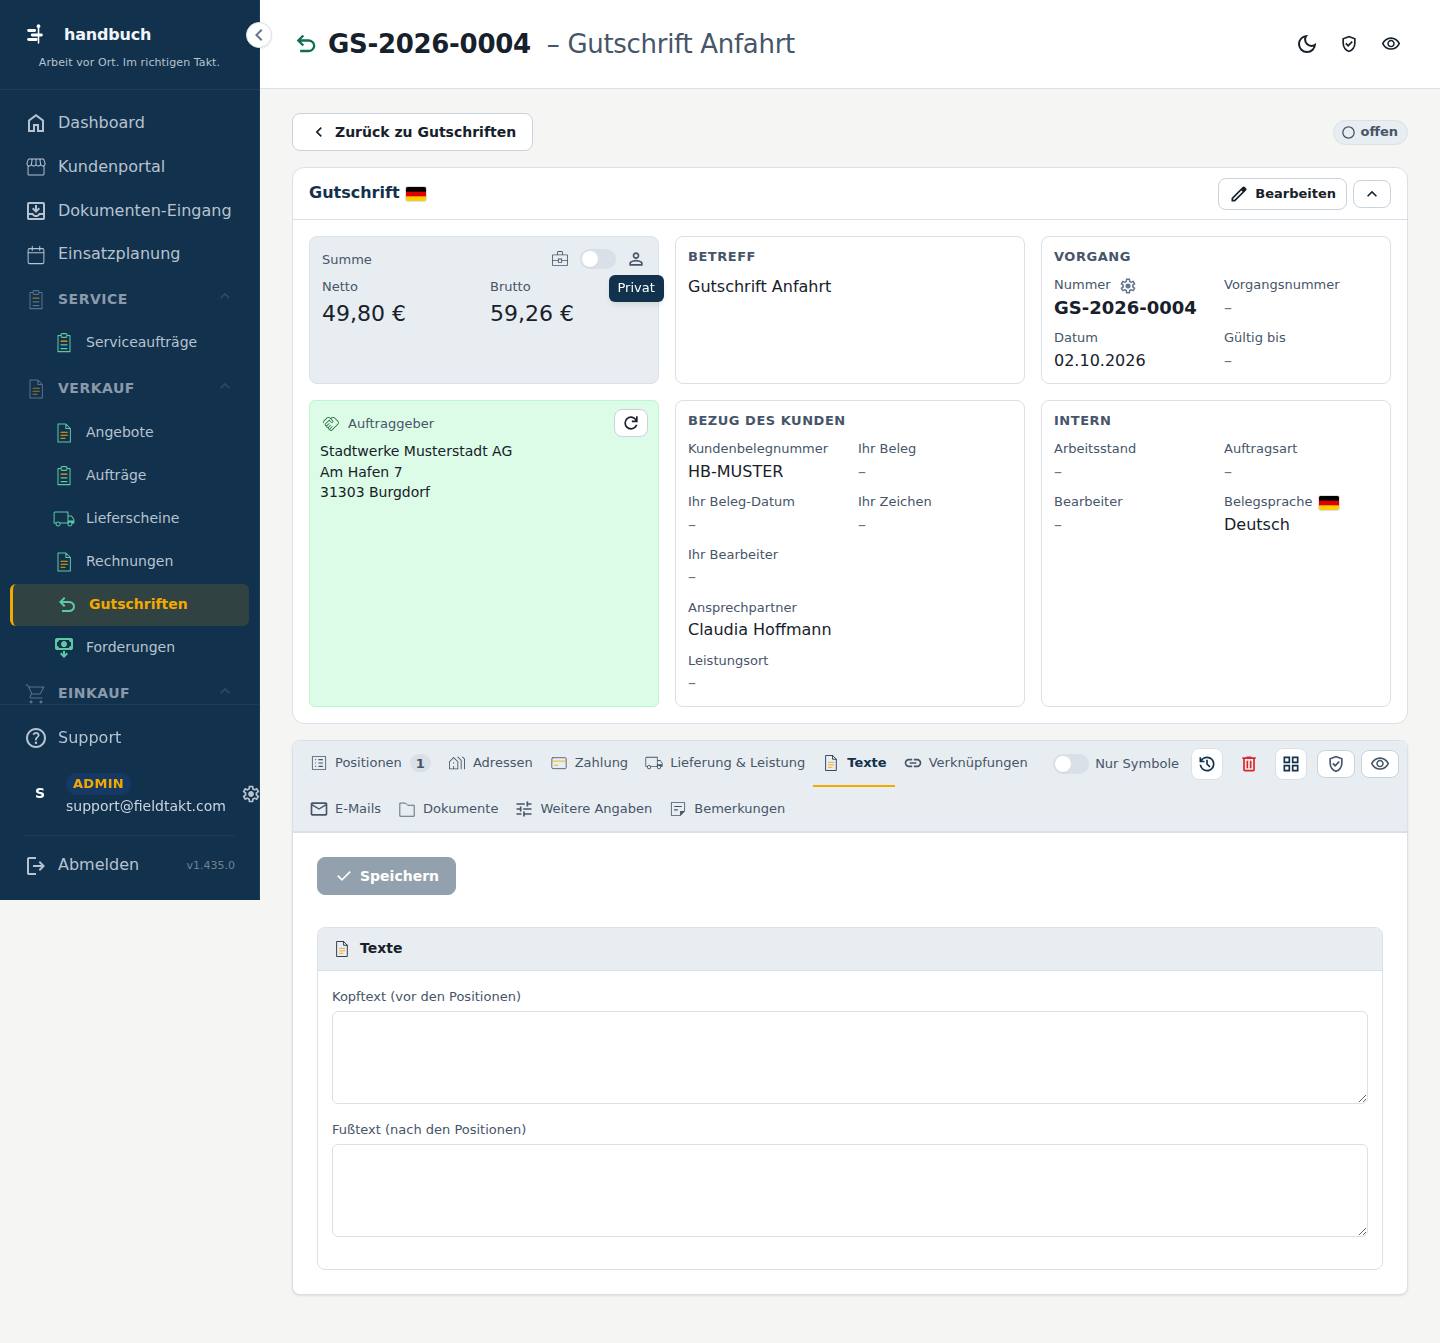Collapse the Gutschrift panel with the chevron
The height and width of the screenshot is (1343, 1440).
1372,194
